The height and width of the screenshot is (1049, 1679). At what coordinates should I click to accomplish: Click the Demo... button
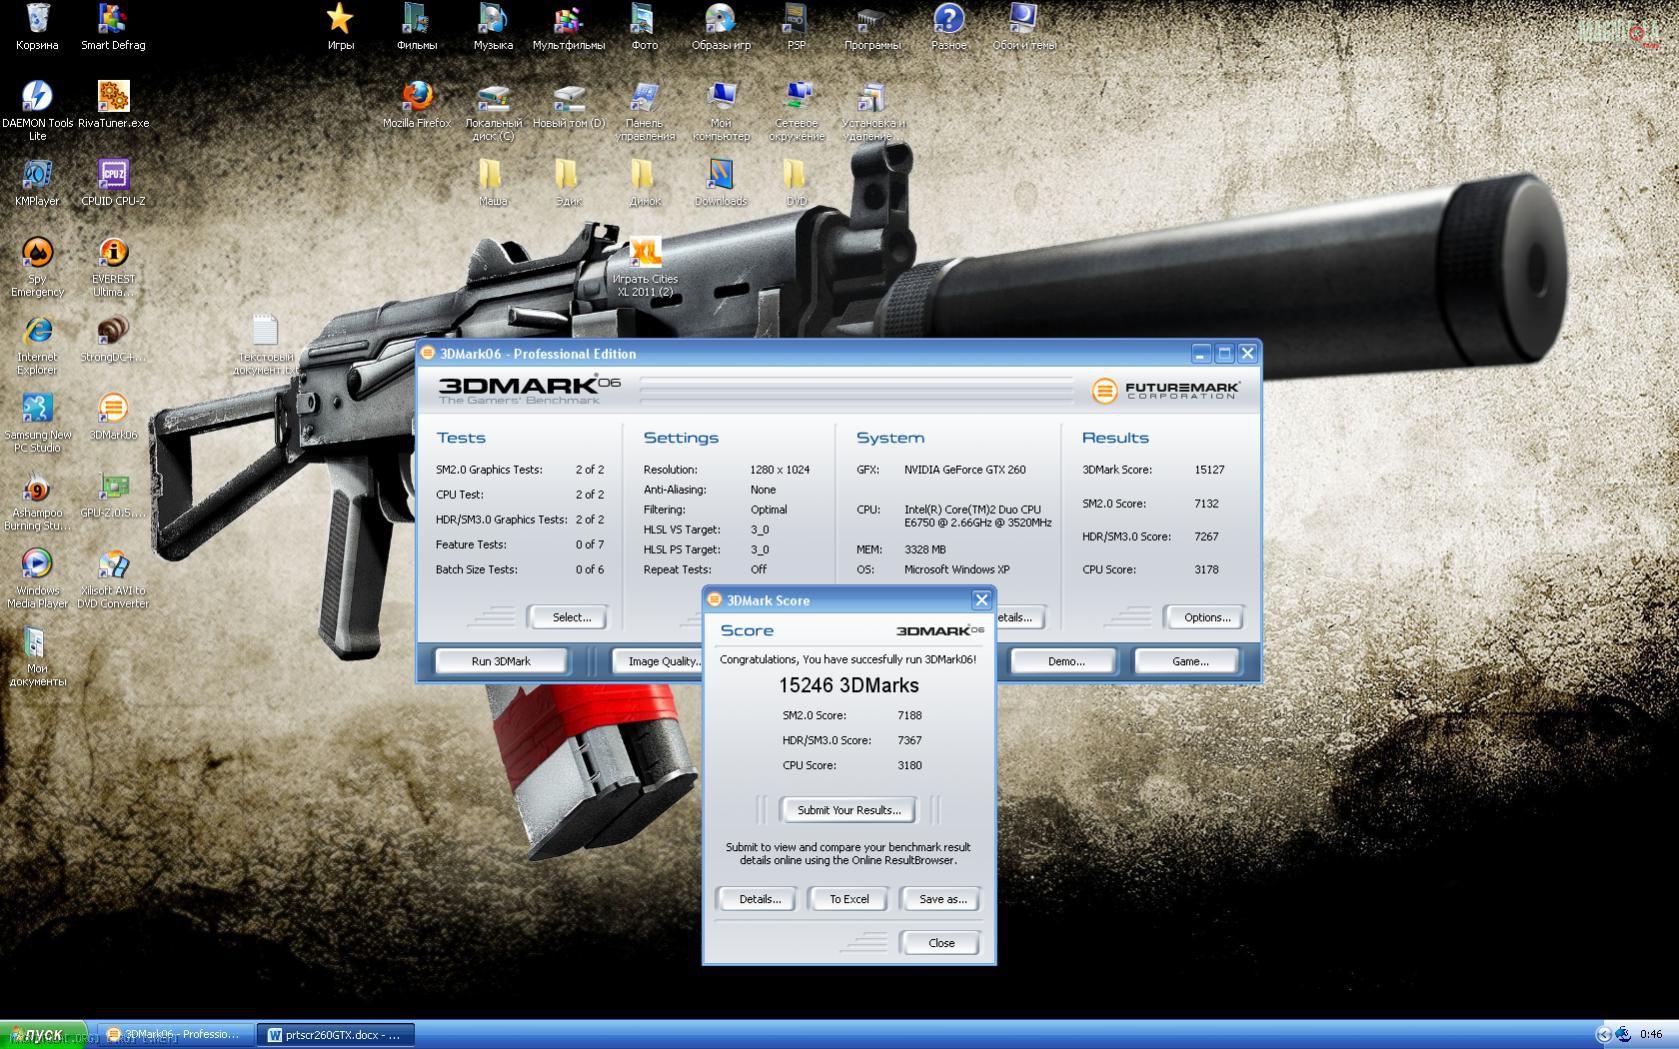[1066, 661]
